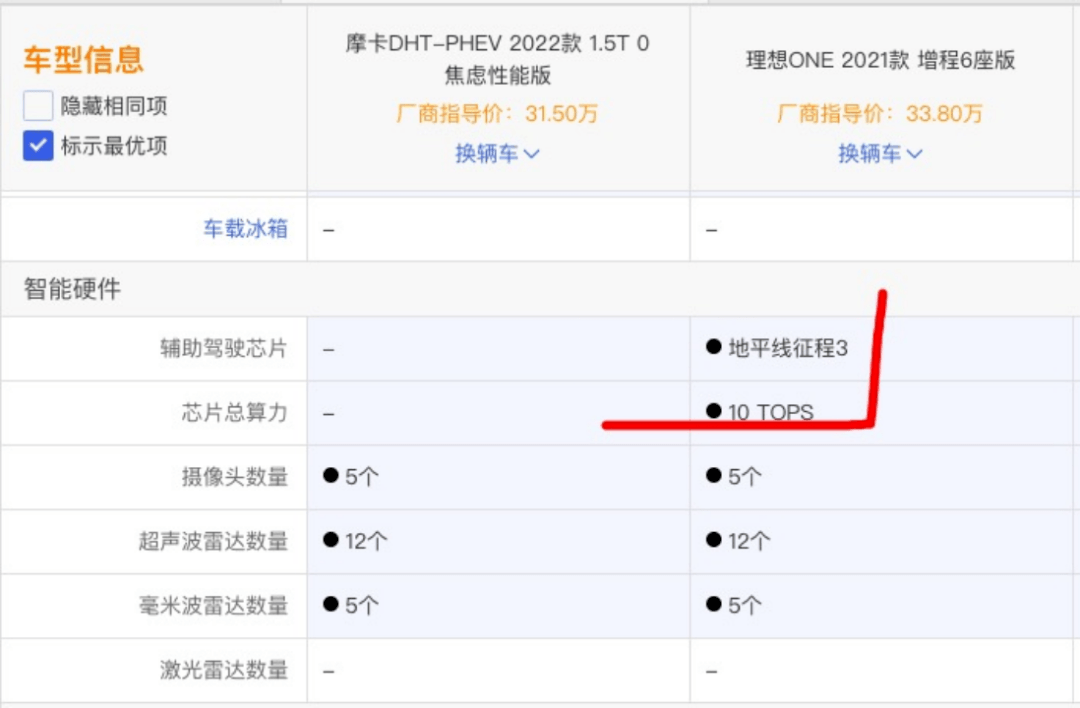The width and height of the screenshot is (1080, 708).
Task: Select the 车型信息 heading
Action: (83, 59)
